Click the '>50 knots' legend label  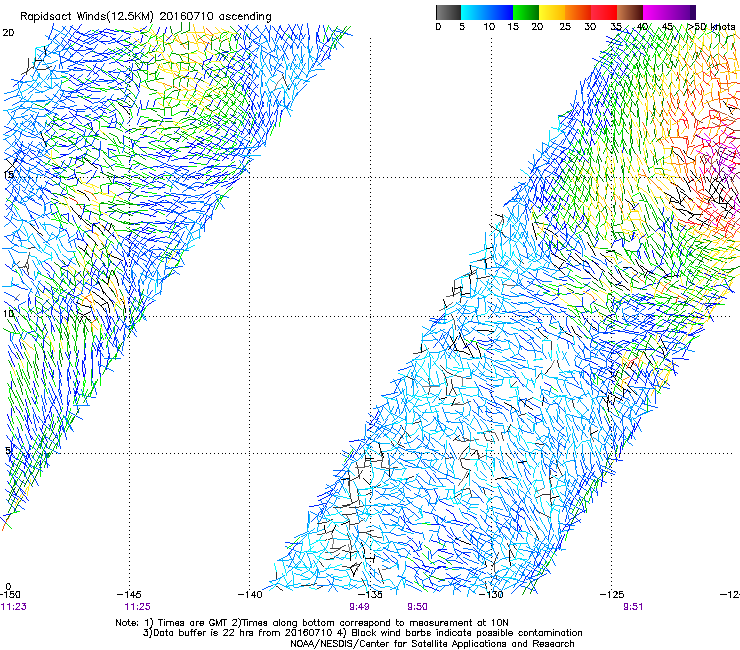tap(711, 27)
